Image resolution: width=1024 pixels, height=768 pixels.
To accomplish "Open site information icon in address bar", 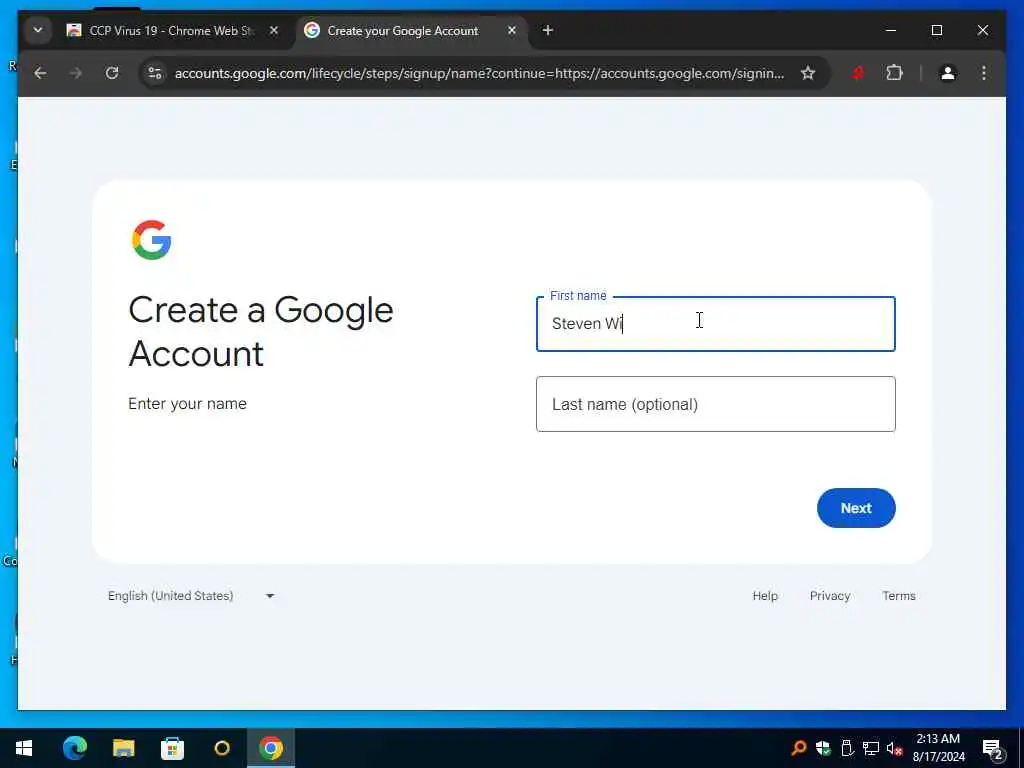I will coord(155,73).
